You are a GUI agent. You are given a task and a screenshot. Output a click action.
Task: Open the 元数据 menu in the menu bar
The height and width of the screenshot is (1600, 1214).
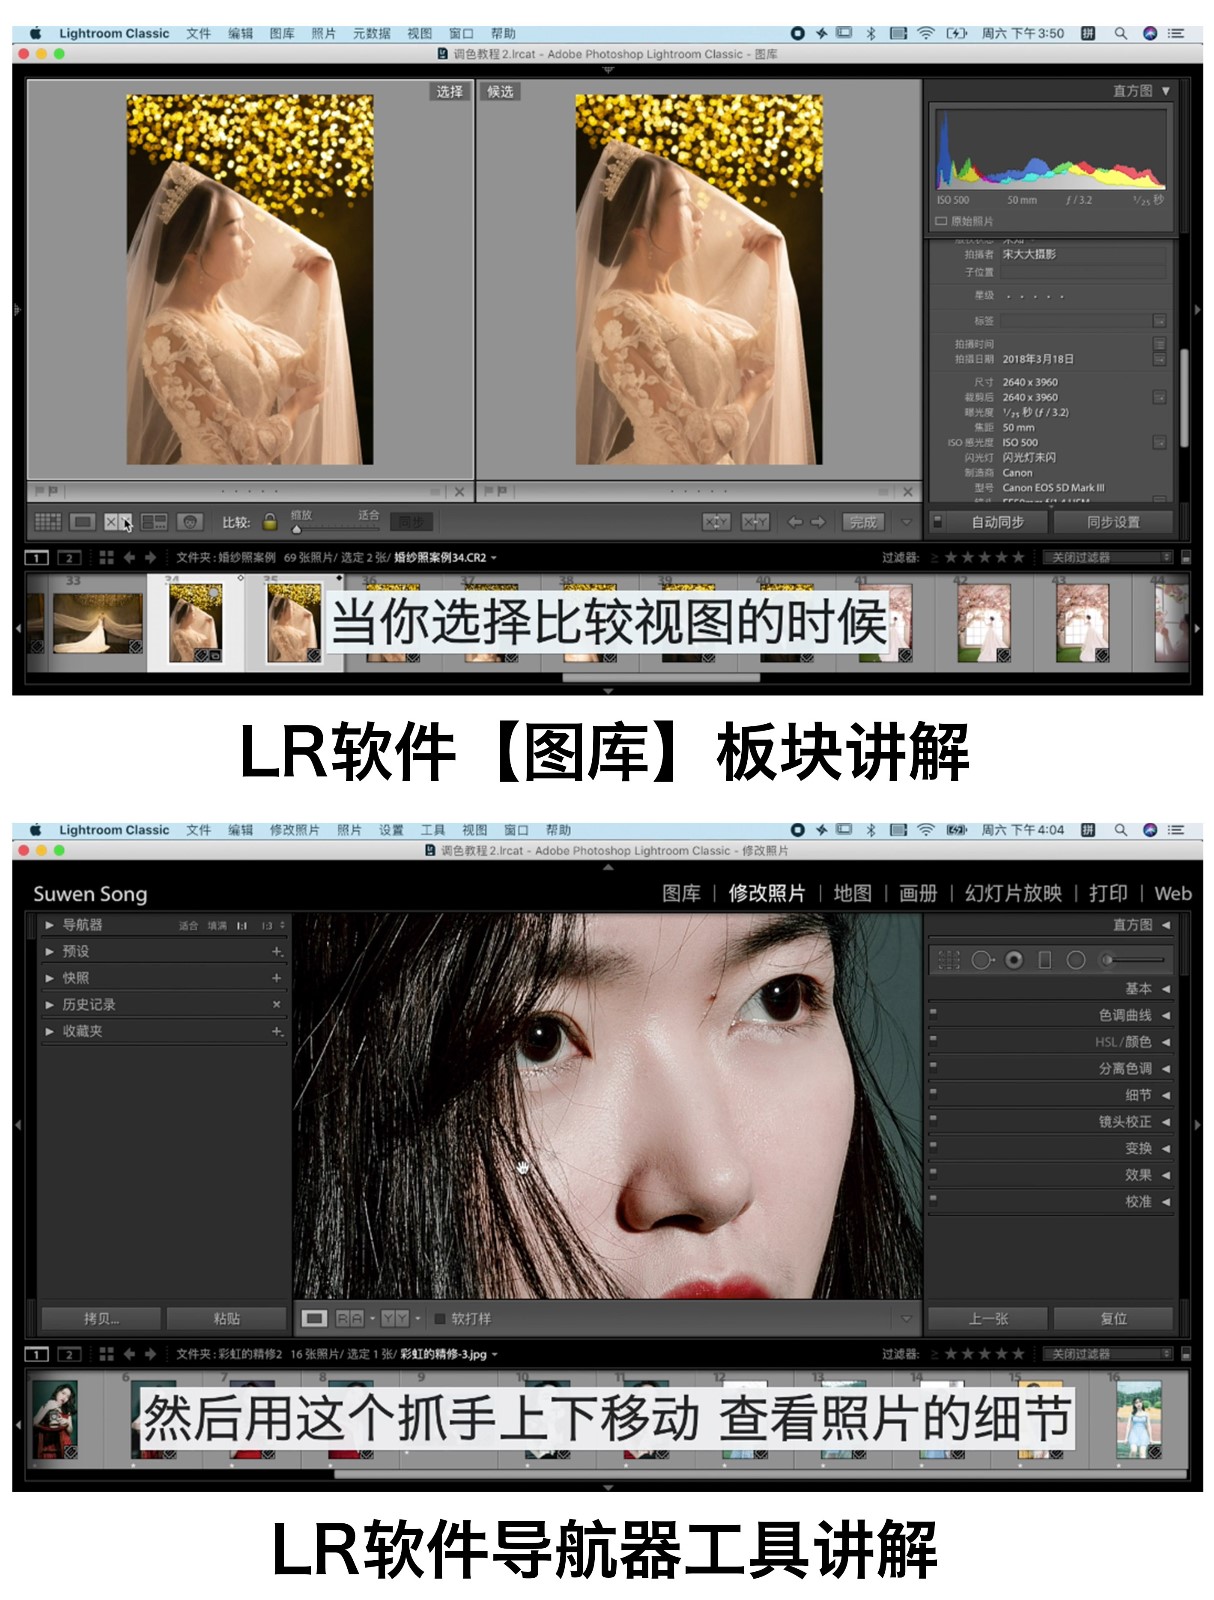(x=371, y=33)
